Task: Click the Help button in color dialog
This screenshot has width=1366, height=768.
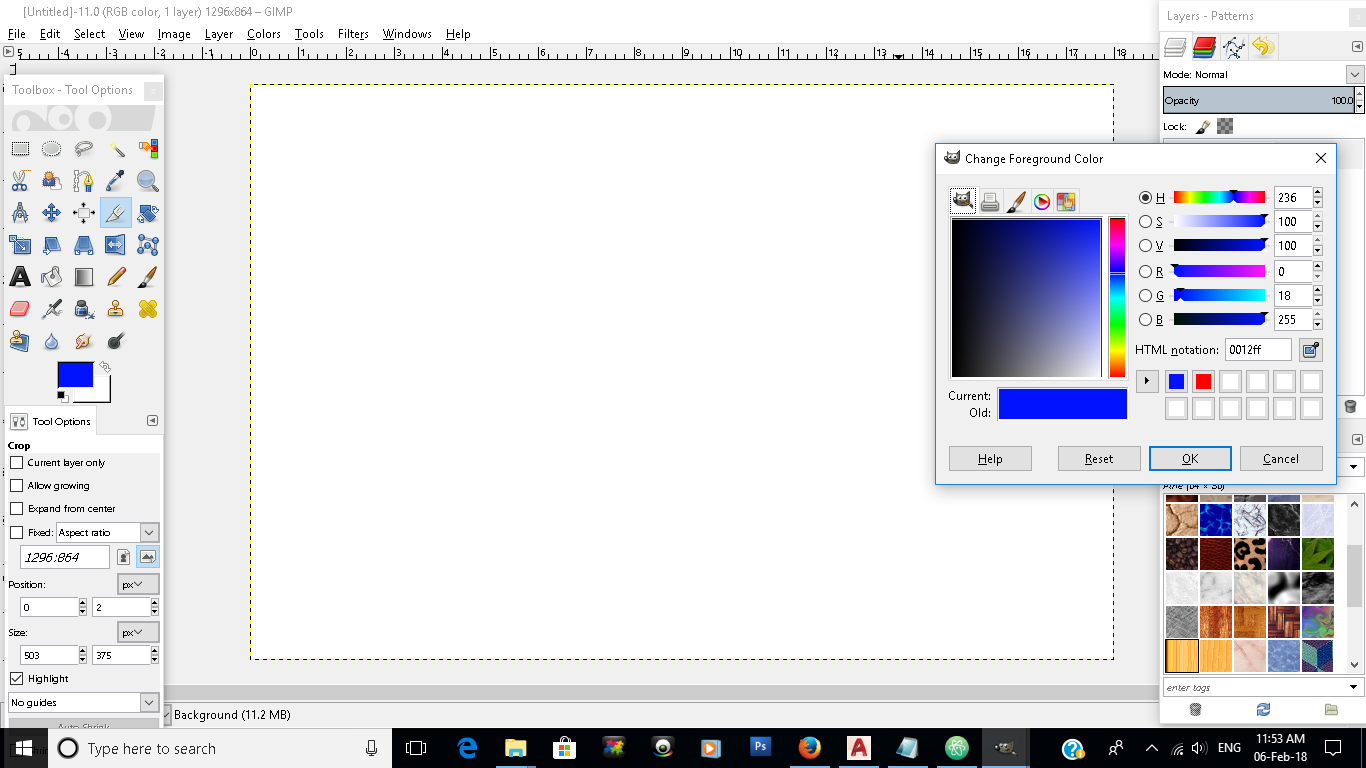Action: 990,459
